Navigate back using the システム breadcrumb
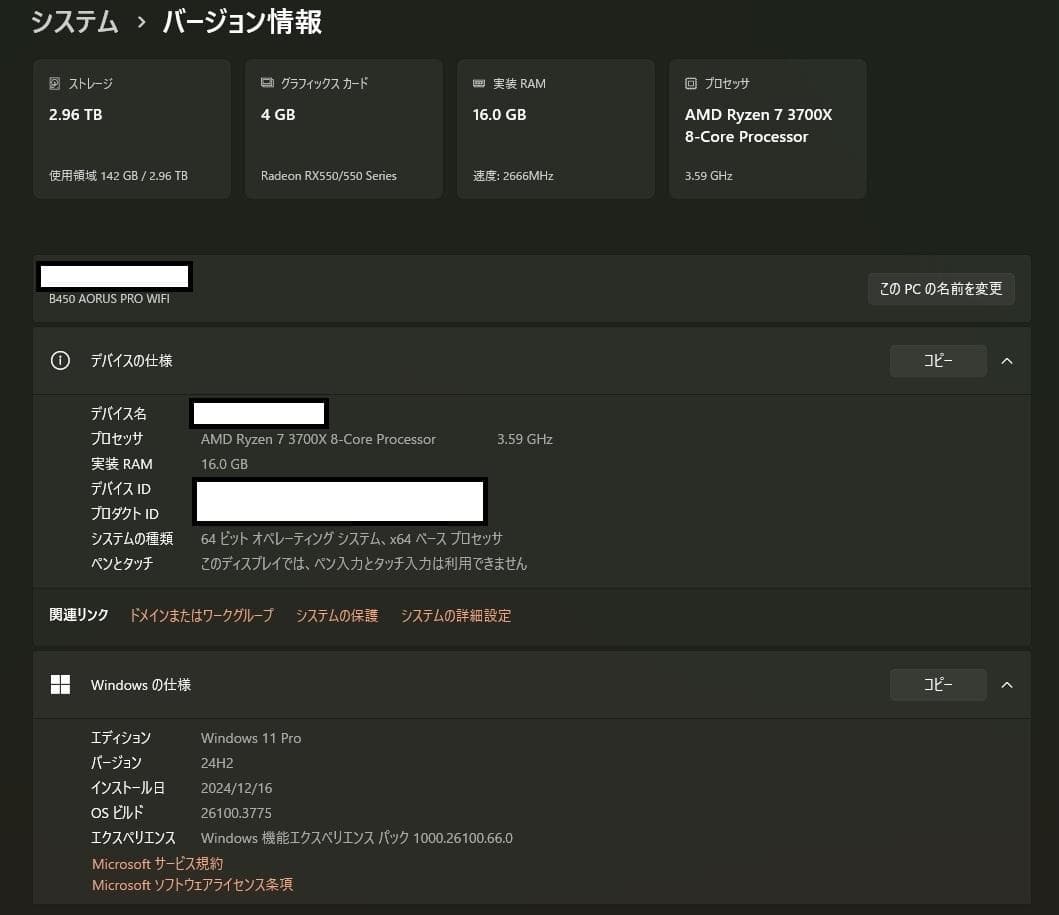1059x915 pixels. pyautogui.click(x=75, y=21)
